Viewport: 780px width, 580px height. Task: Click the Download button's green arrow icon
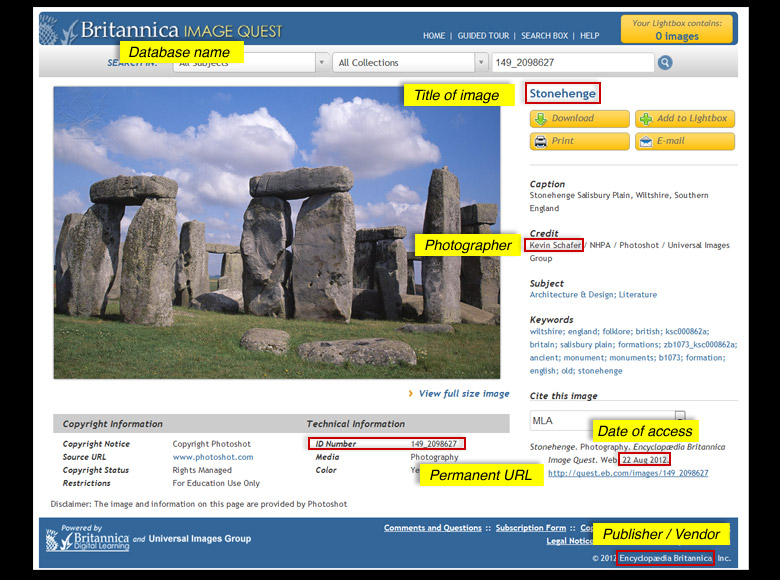click(x=540, y=118)
